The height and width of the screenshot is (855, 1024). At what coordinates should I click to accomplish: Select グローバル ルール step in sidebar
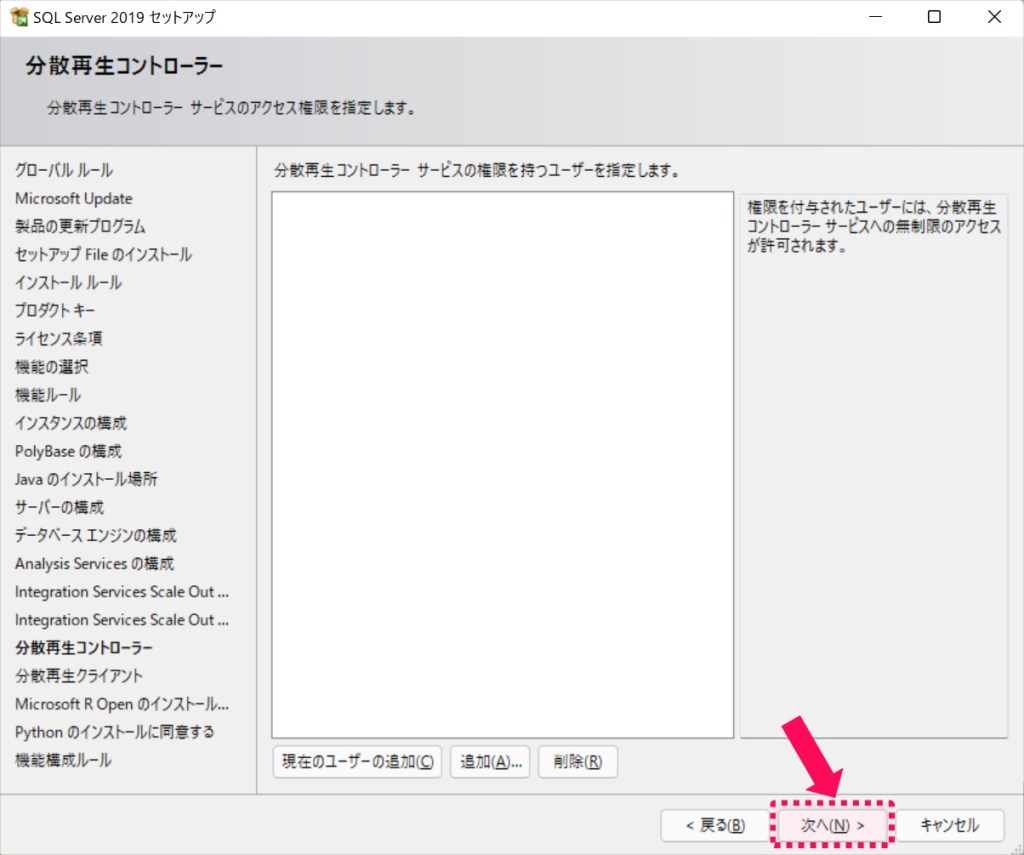pos(64,170)
